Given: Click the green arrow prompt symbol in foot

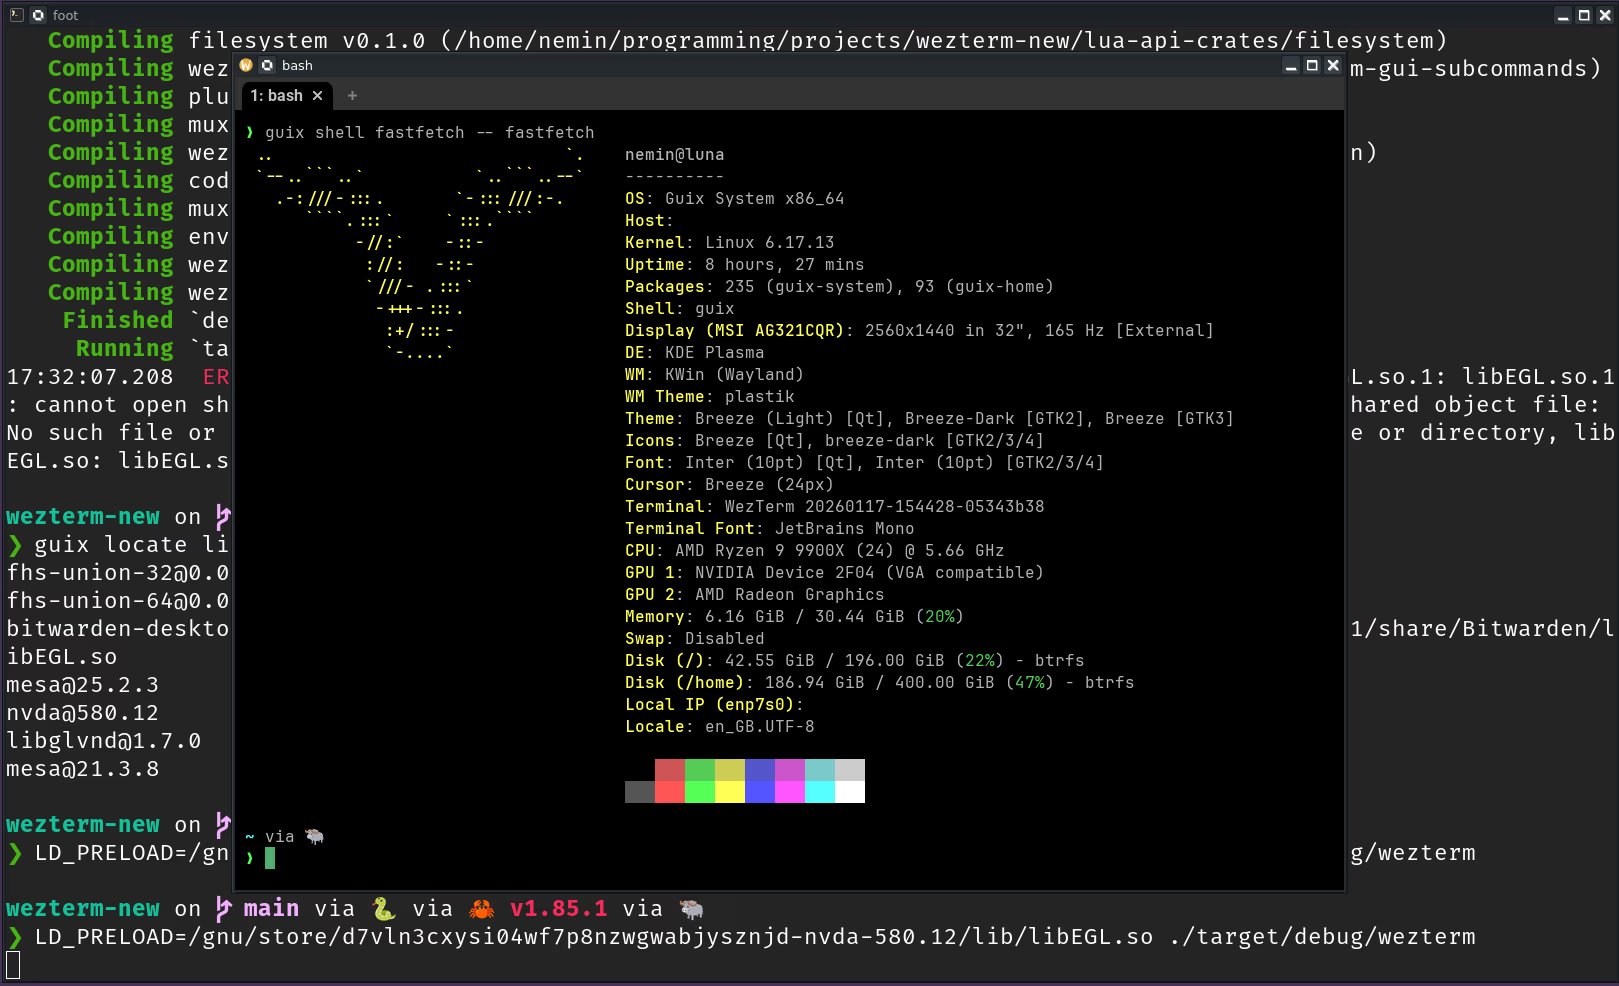Looking at the screenshot, I should point(14,938).
